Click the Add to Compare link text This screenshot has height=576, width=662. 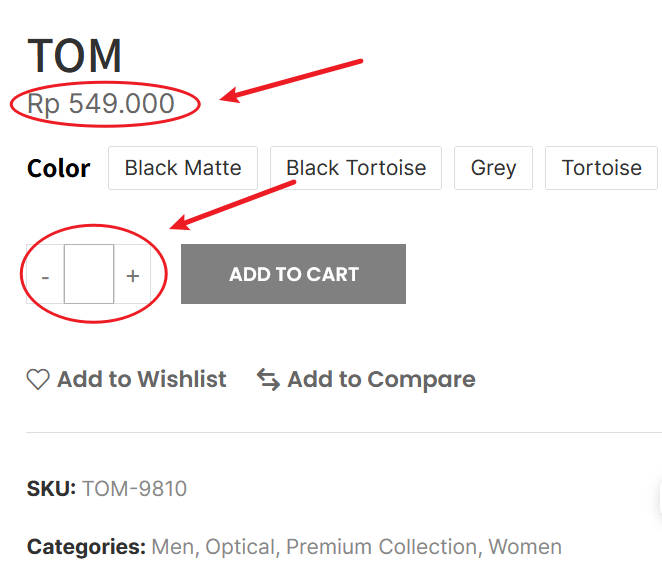click(x=381, y=379)
